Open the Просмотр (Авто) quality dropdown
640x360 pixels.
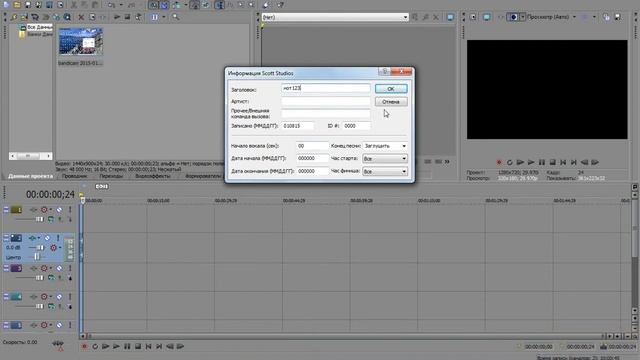574,17
